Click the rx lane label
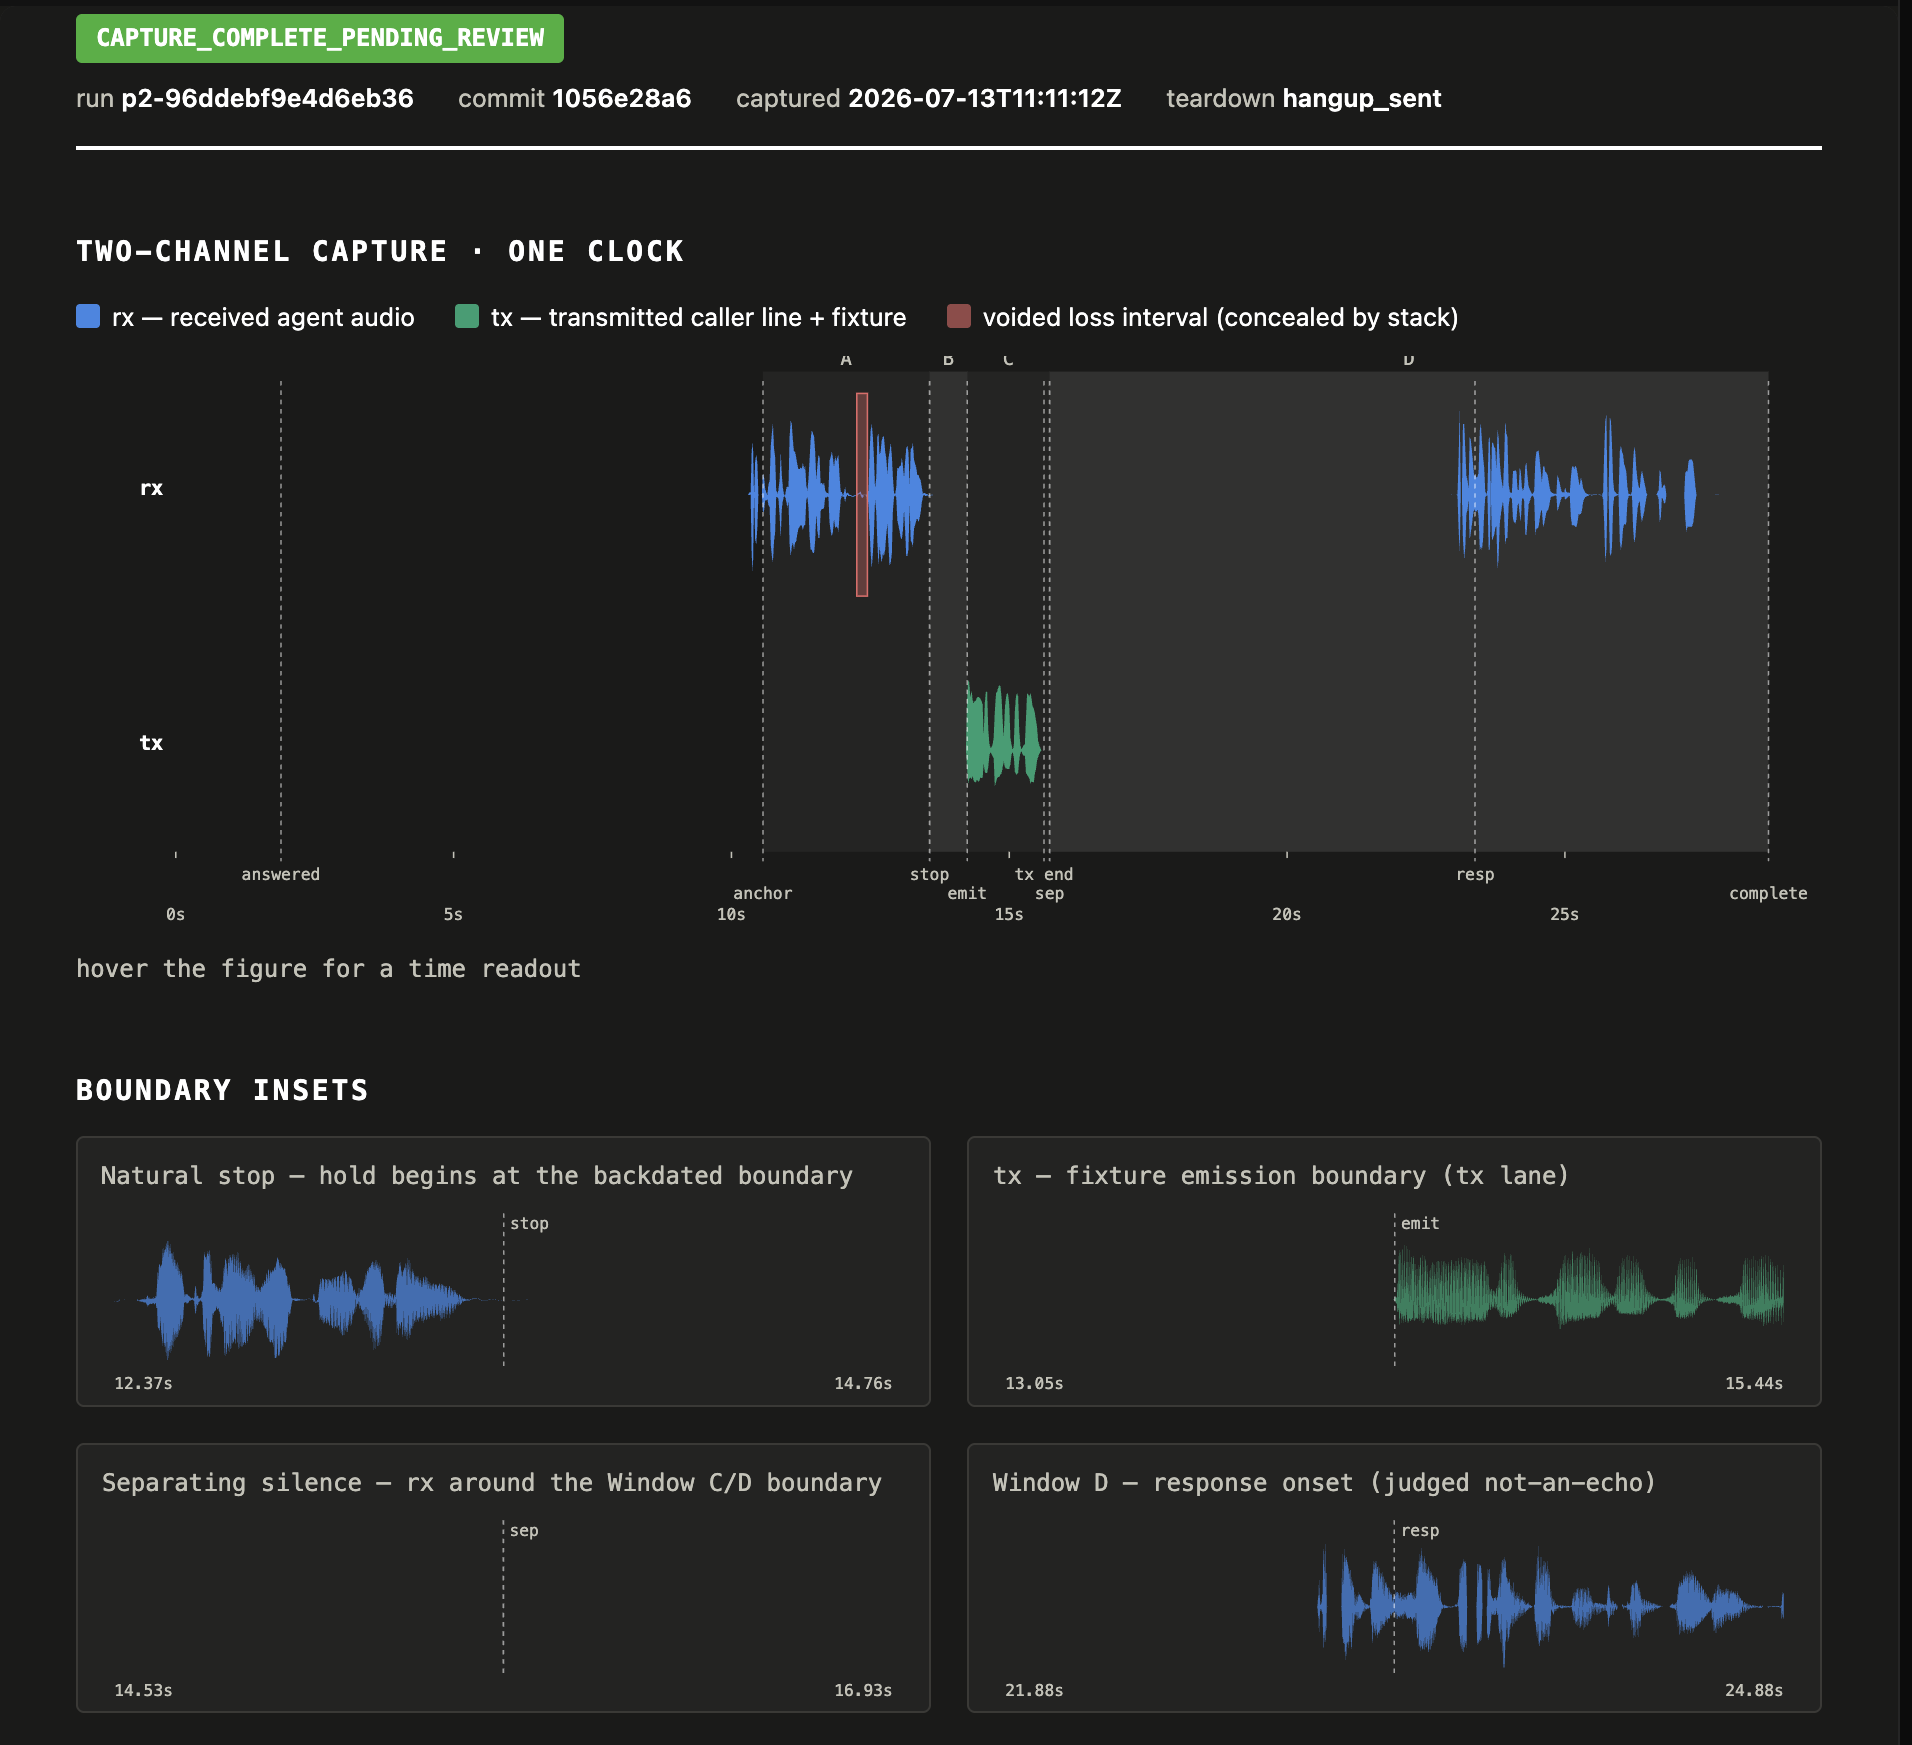 tap(151, 488)
